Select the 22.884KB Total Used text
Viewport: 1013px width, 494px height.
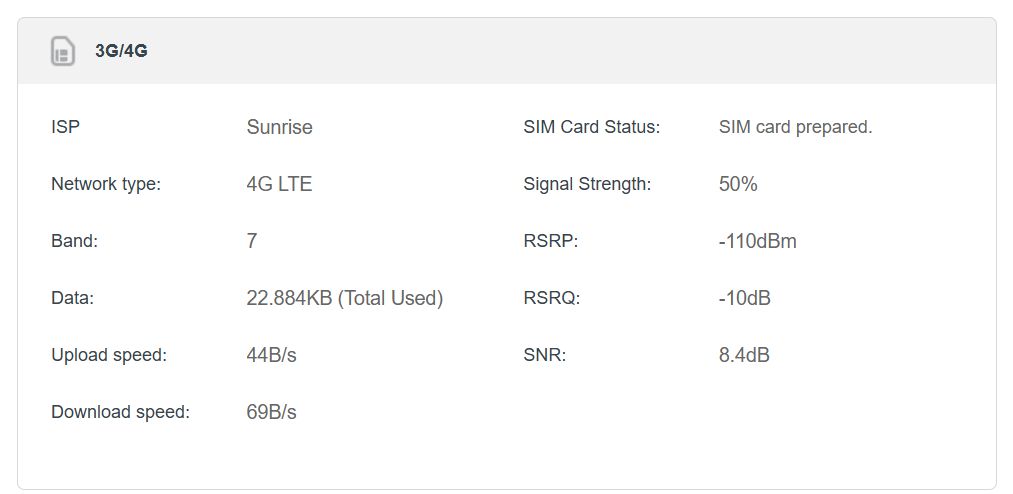pos(344,298)
